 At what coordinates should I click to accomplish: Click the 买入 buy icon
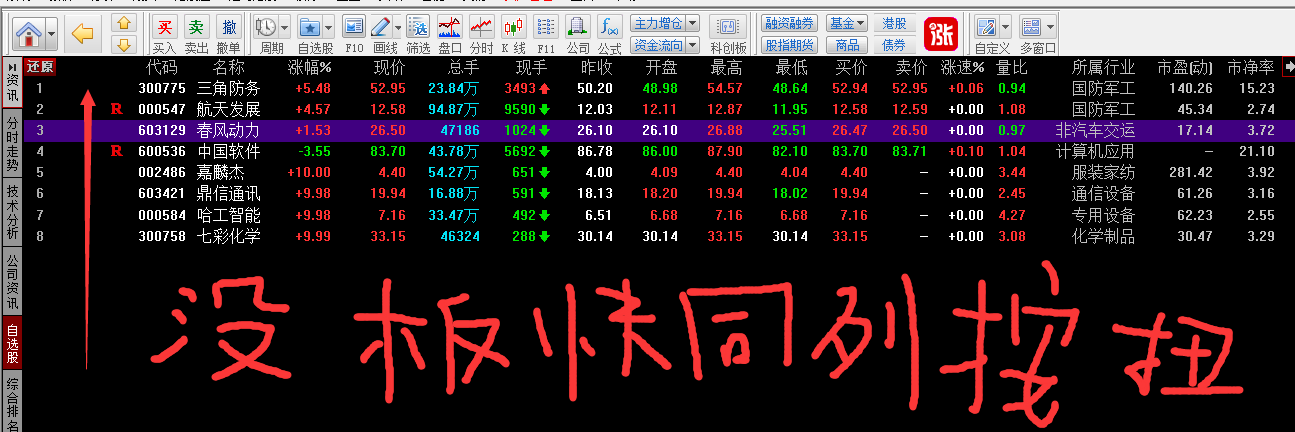(164, 27)
